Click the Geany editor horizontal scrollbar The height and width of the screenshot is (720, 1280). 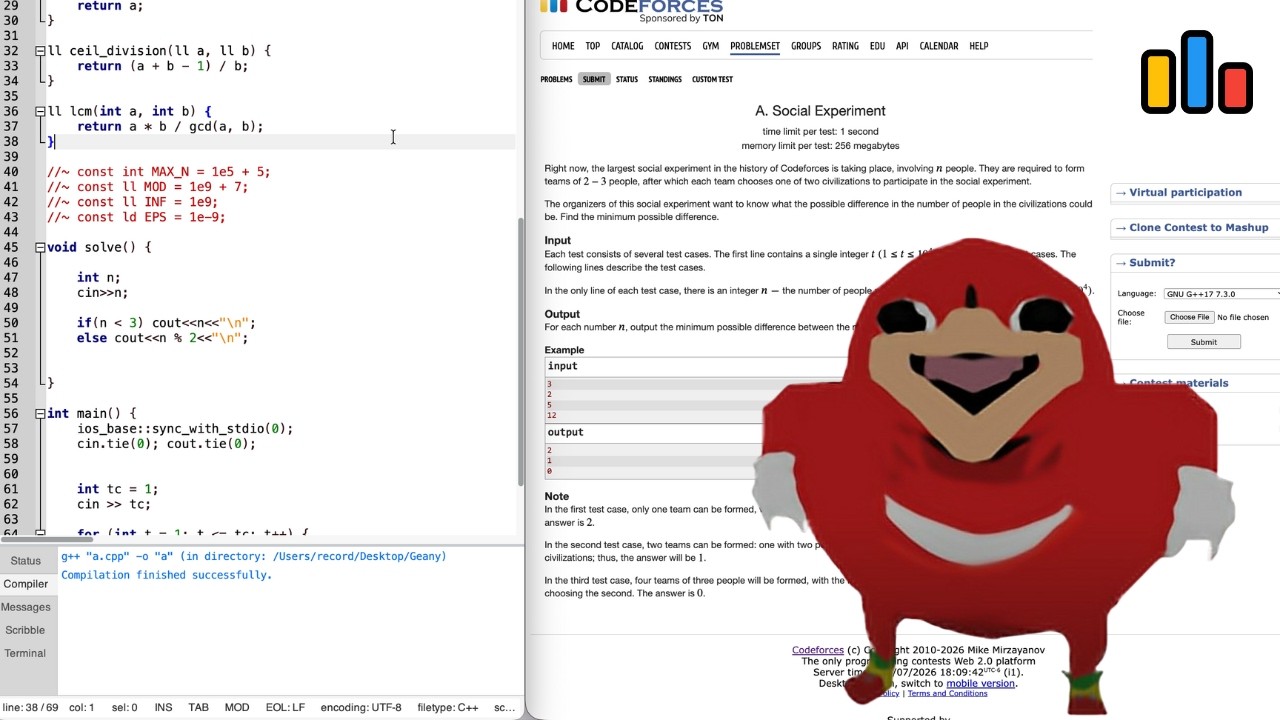point(48,541)
